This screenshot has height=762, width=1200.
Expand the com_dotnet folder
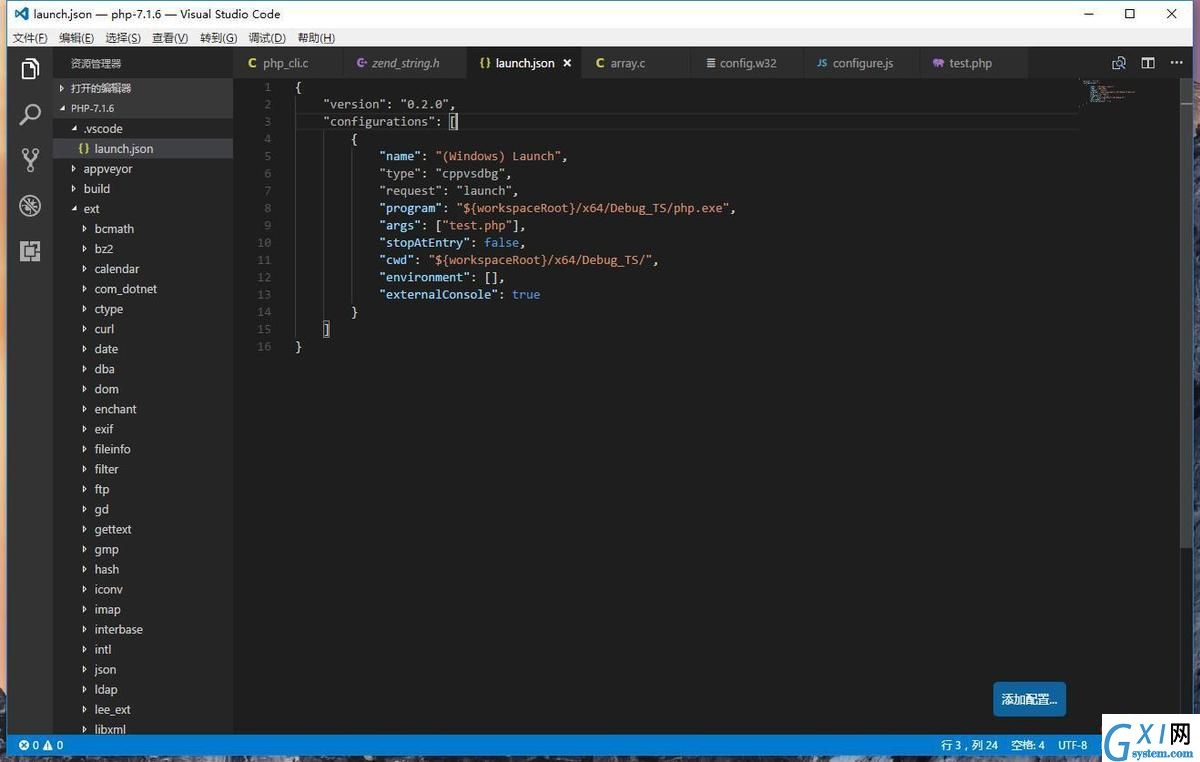tap(143, 288)
